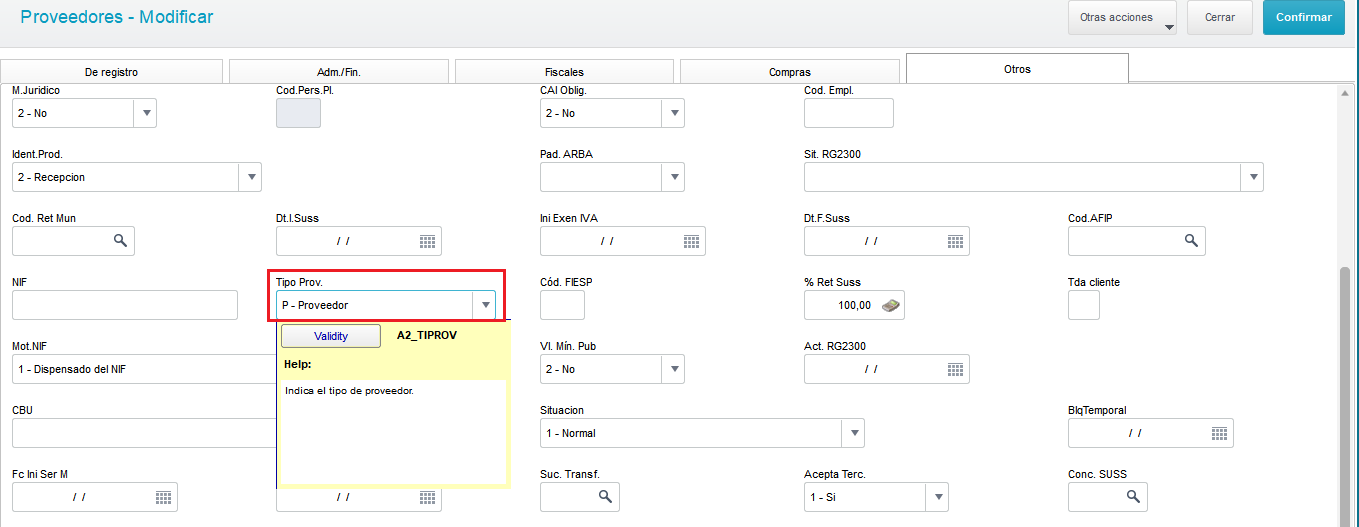Open search lookup for Cod.AFIP
Image resolution: width=1359 pixels, height=527 pixels.
pos(1191,241)
